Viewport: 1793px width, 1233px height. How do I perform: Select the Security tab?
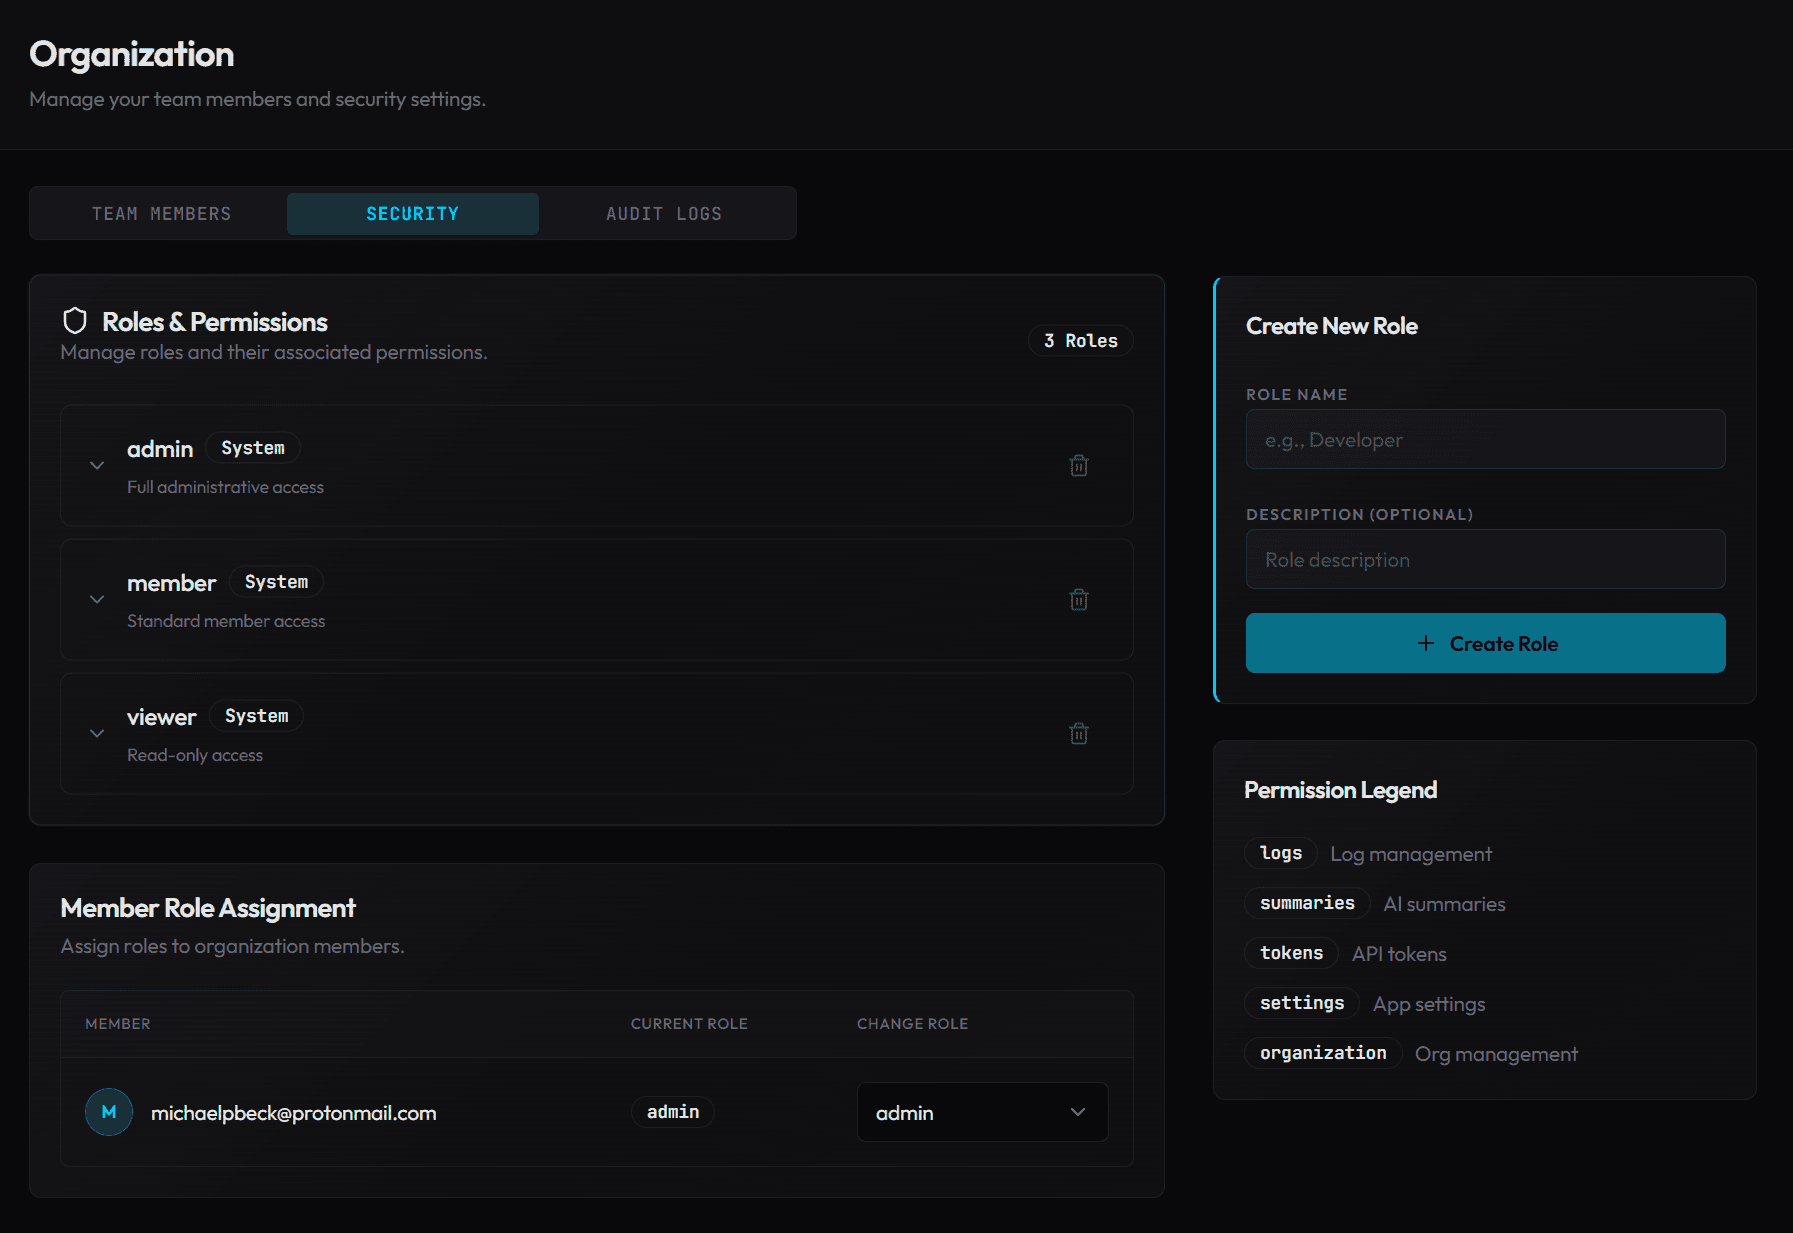click(x=412, y=214)
